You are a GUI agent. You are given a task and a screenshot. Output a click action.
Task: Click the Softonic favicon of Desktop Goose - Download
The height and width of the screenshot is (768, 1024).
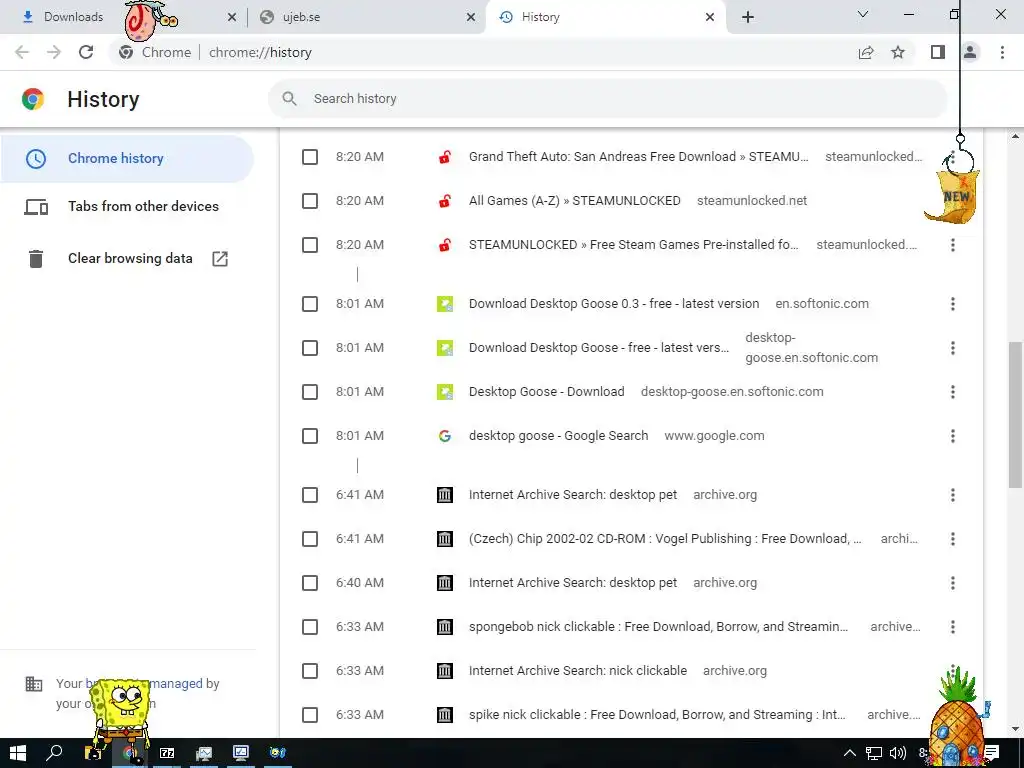pos(445,392)
